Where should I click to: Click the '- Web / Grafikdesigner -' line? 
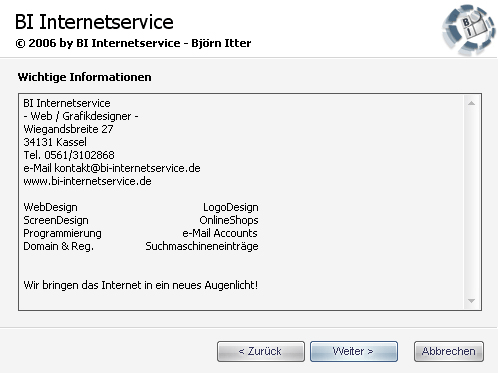point(81,116)
